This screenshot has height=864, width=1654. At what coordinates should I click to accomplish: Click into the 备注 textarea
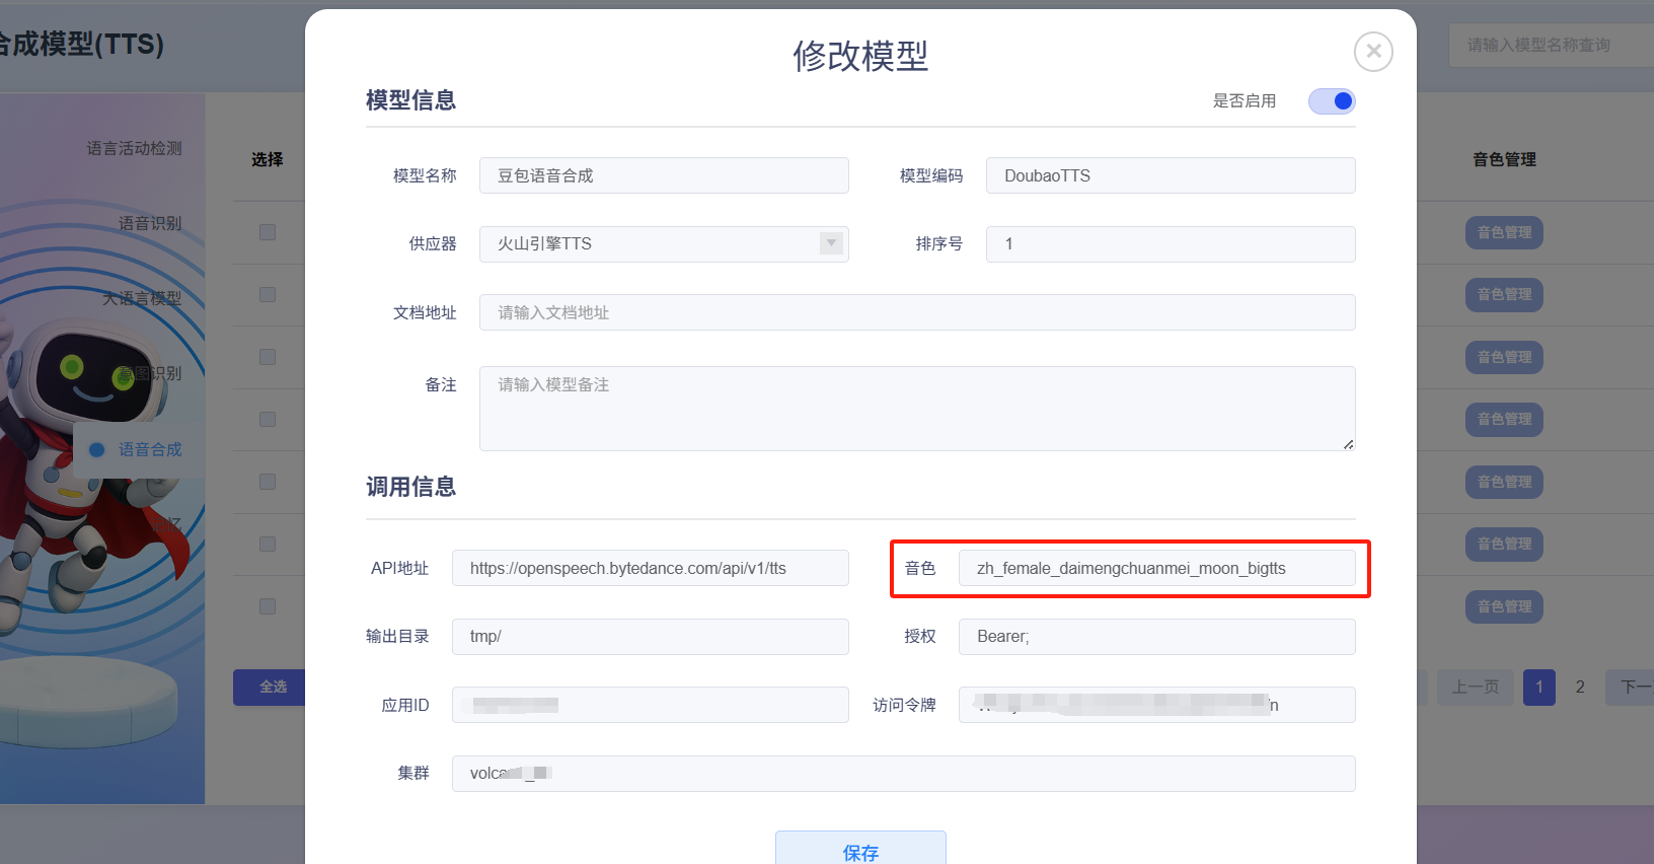pos(916,408)
